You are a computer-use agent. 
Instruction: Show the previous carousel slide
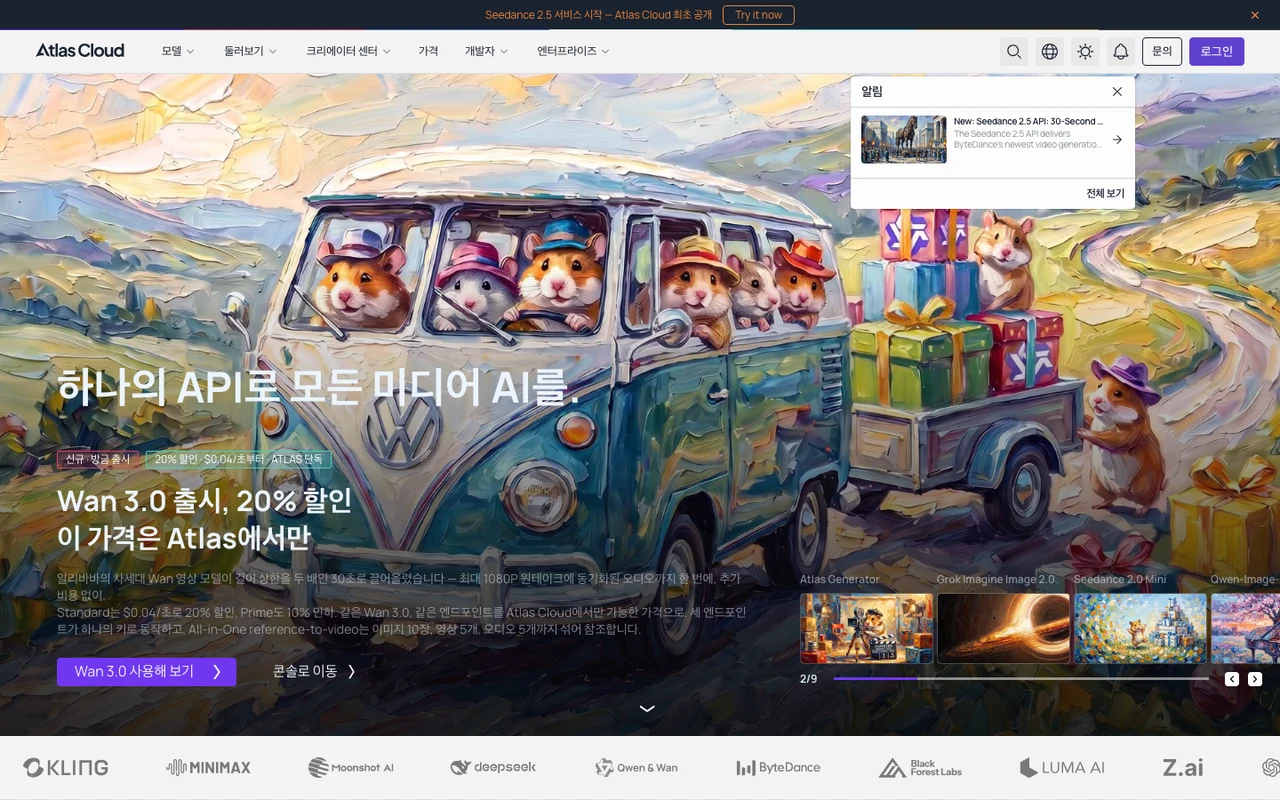point(1232,679)
